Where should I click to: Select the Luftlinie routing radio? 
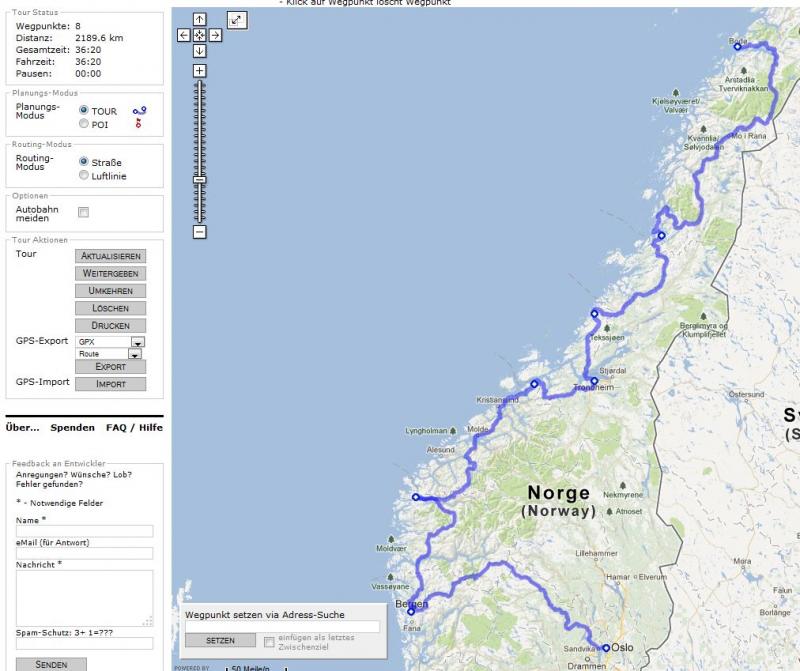[84, 175]
